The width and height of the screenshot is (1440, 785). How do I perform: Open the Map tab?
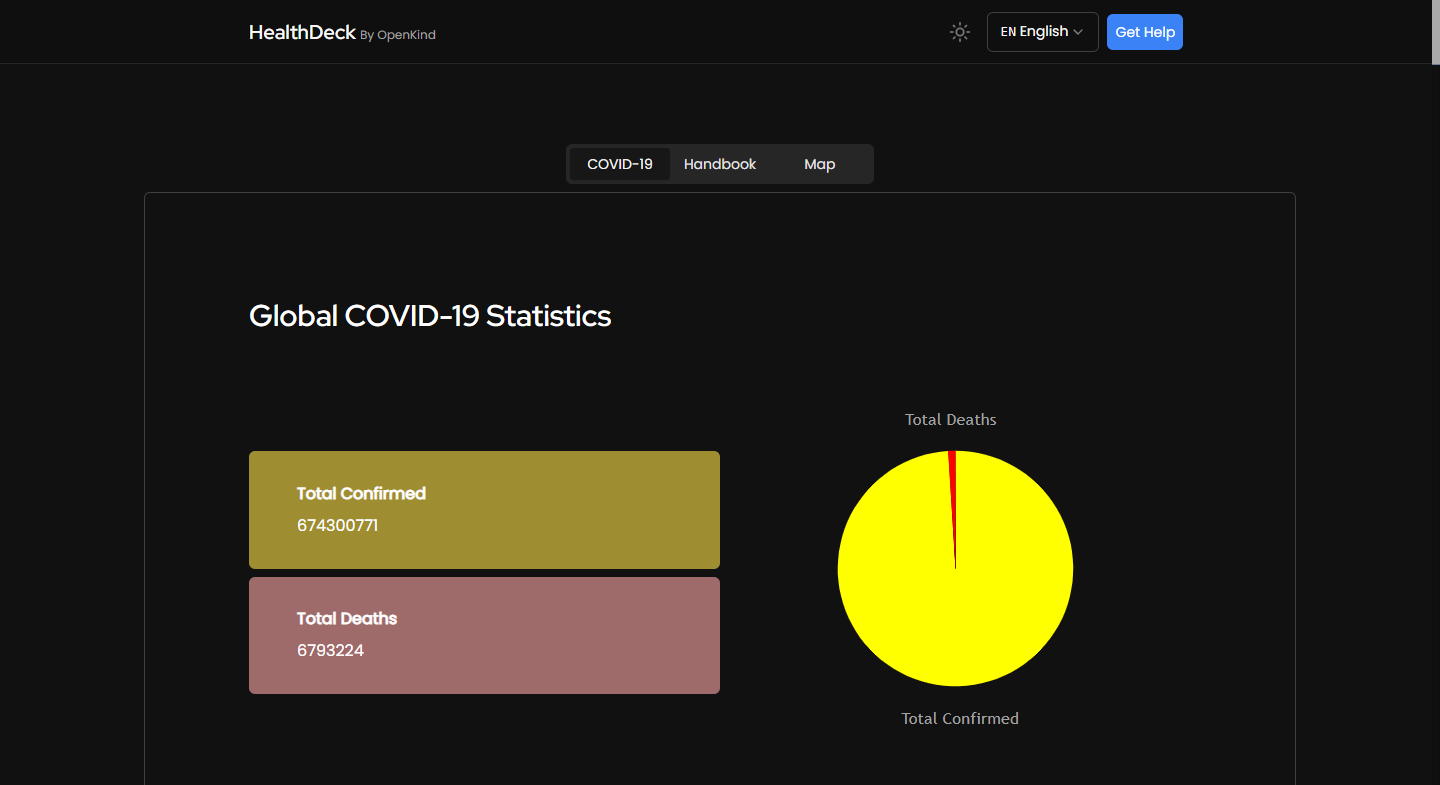tap(820, 164)
